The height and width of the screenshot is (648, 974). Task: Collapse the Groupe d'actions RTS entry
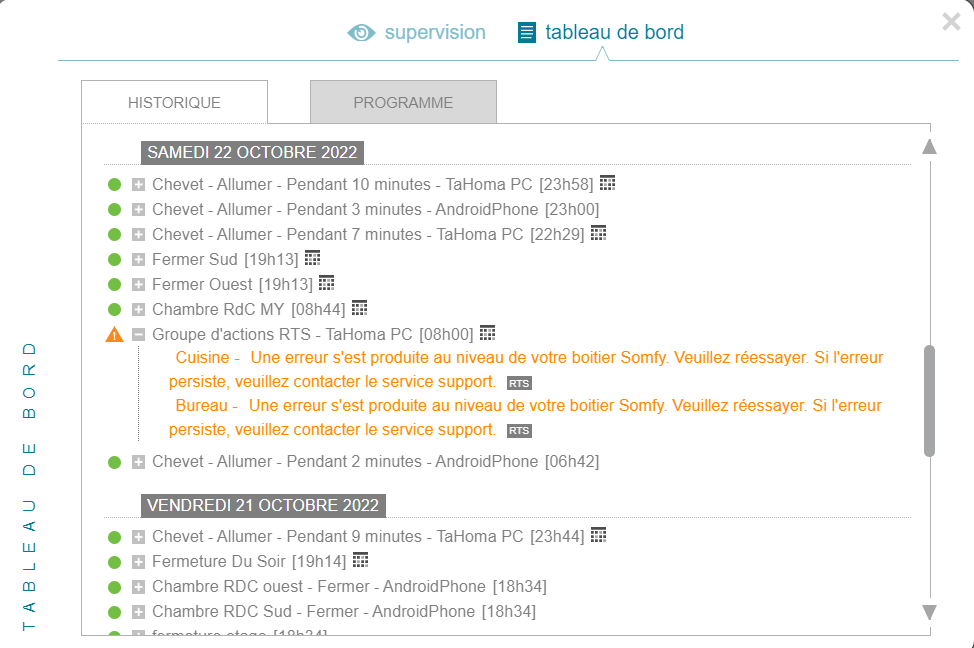pos(139,335)
